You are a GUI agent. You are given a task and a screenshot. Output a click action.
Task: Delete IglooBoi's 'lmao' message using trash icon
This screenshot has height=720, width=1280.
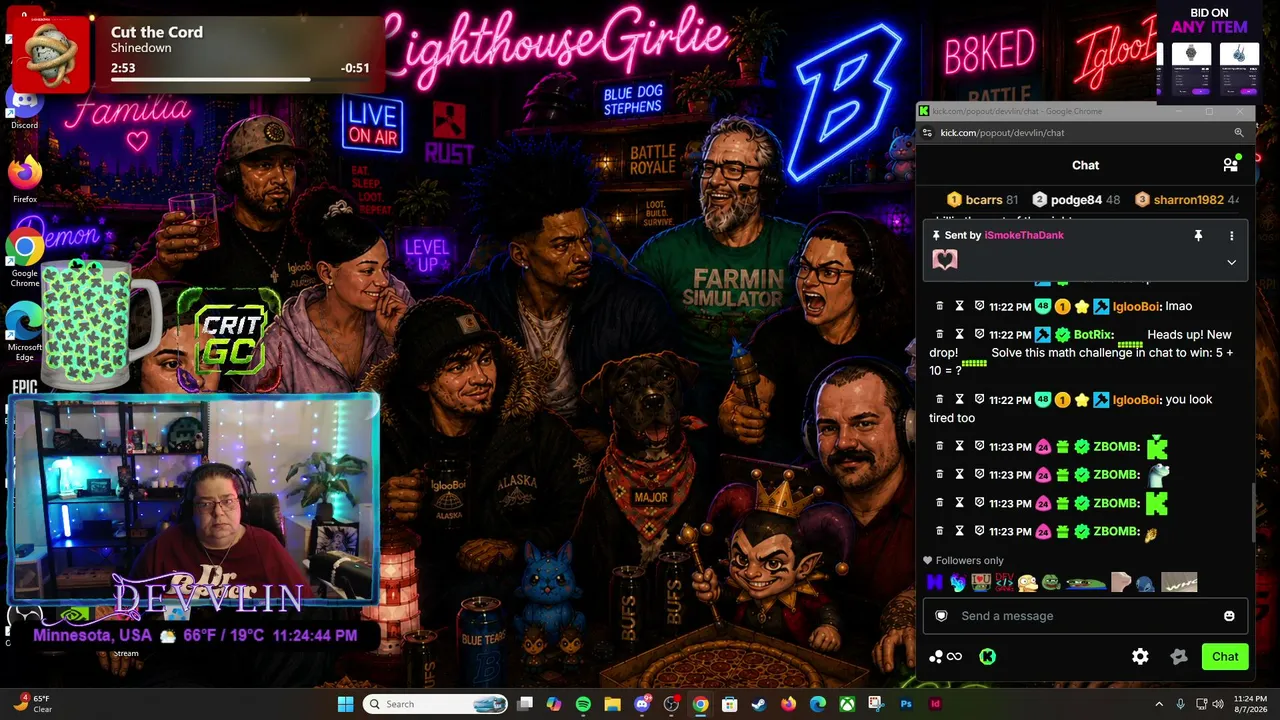point(939,306)
